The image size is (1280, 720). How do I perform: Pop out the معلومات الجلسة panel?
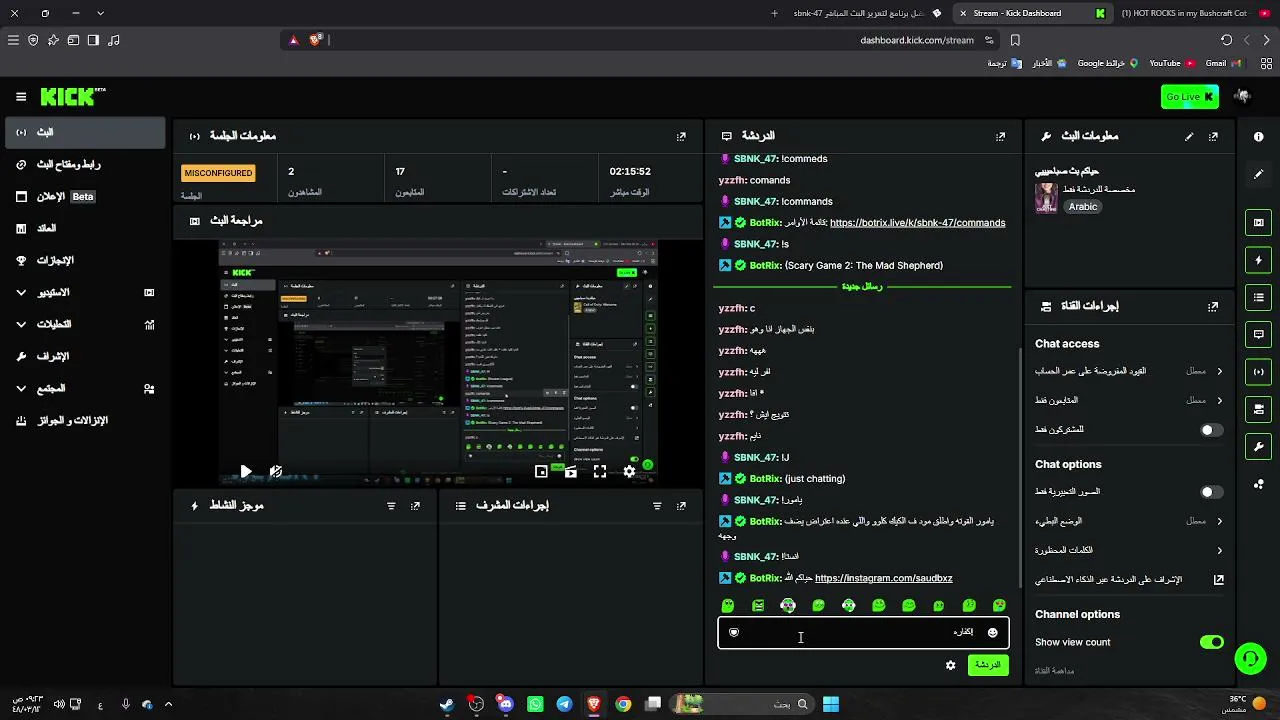coord(681,136)
